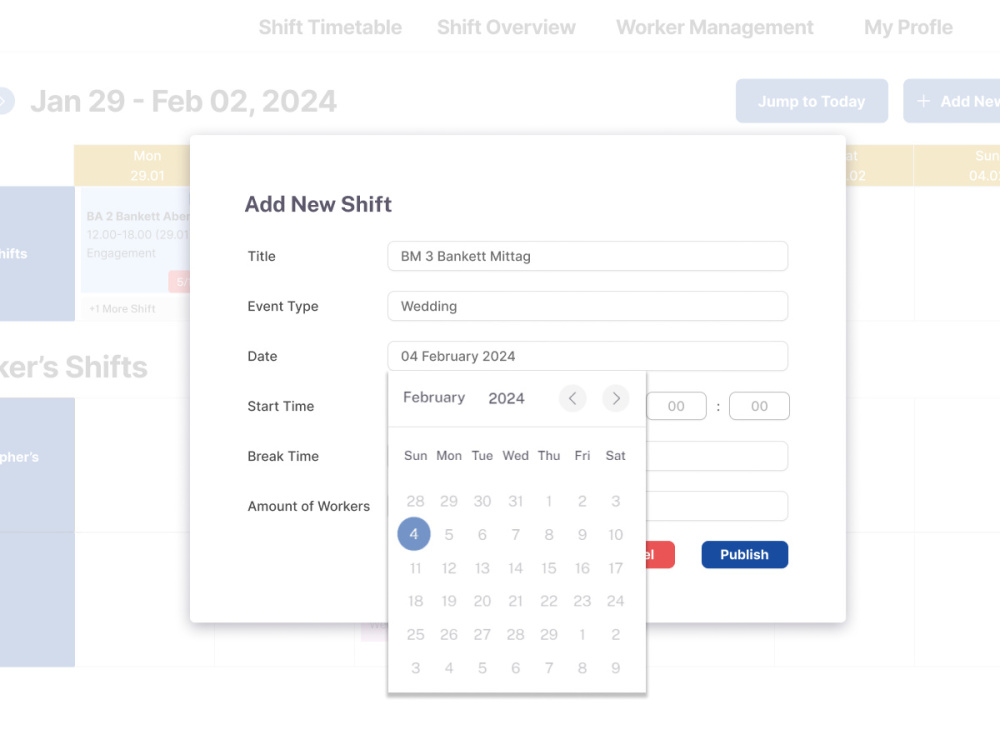Open the Date field showing 04 February 2024
Screen dimensions: 1000x750
pos(587,356)
